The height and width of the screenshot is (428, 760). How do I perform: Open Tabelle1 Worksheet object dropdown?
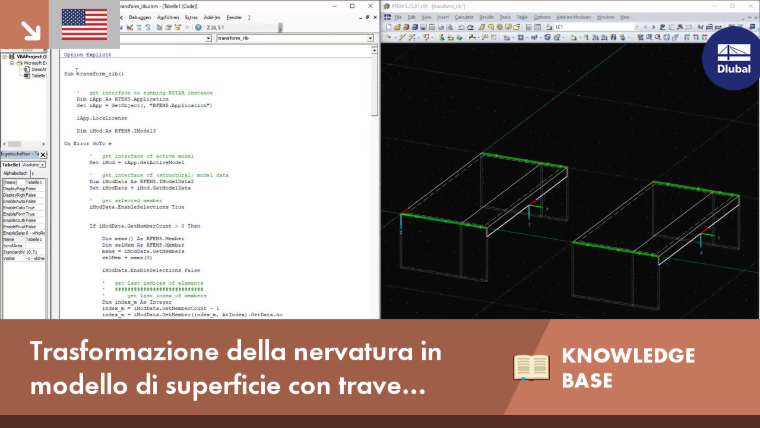pyautogui.click(x=43, y=165)
